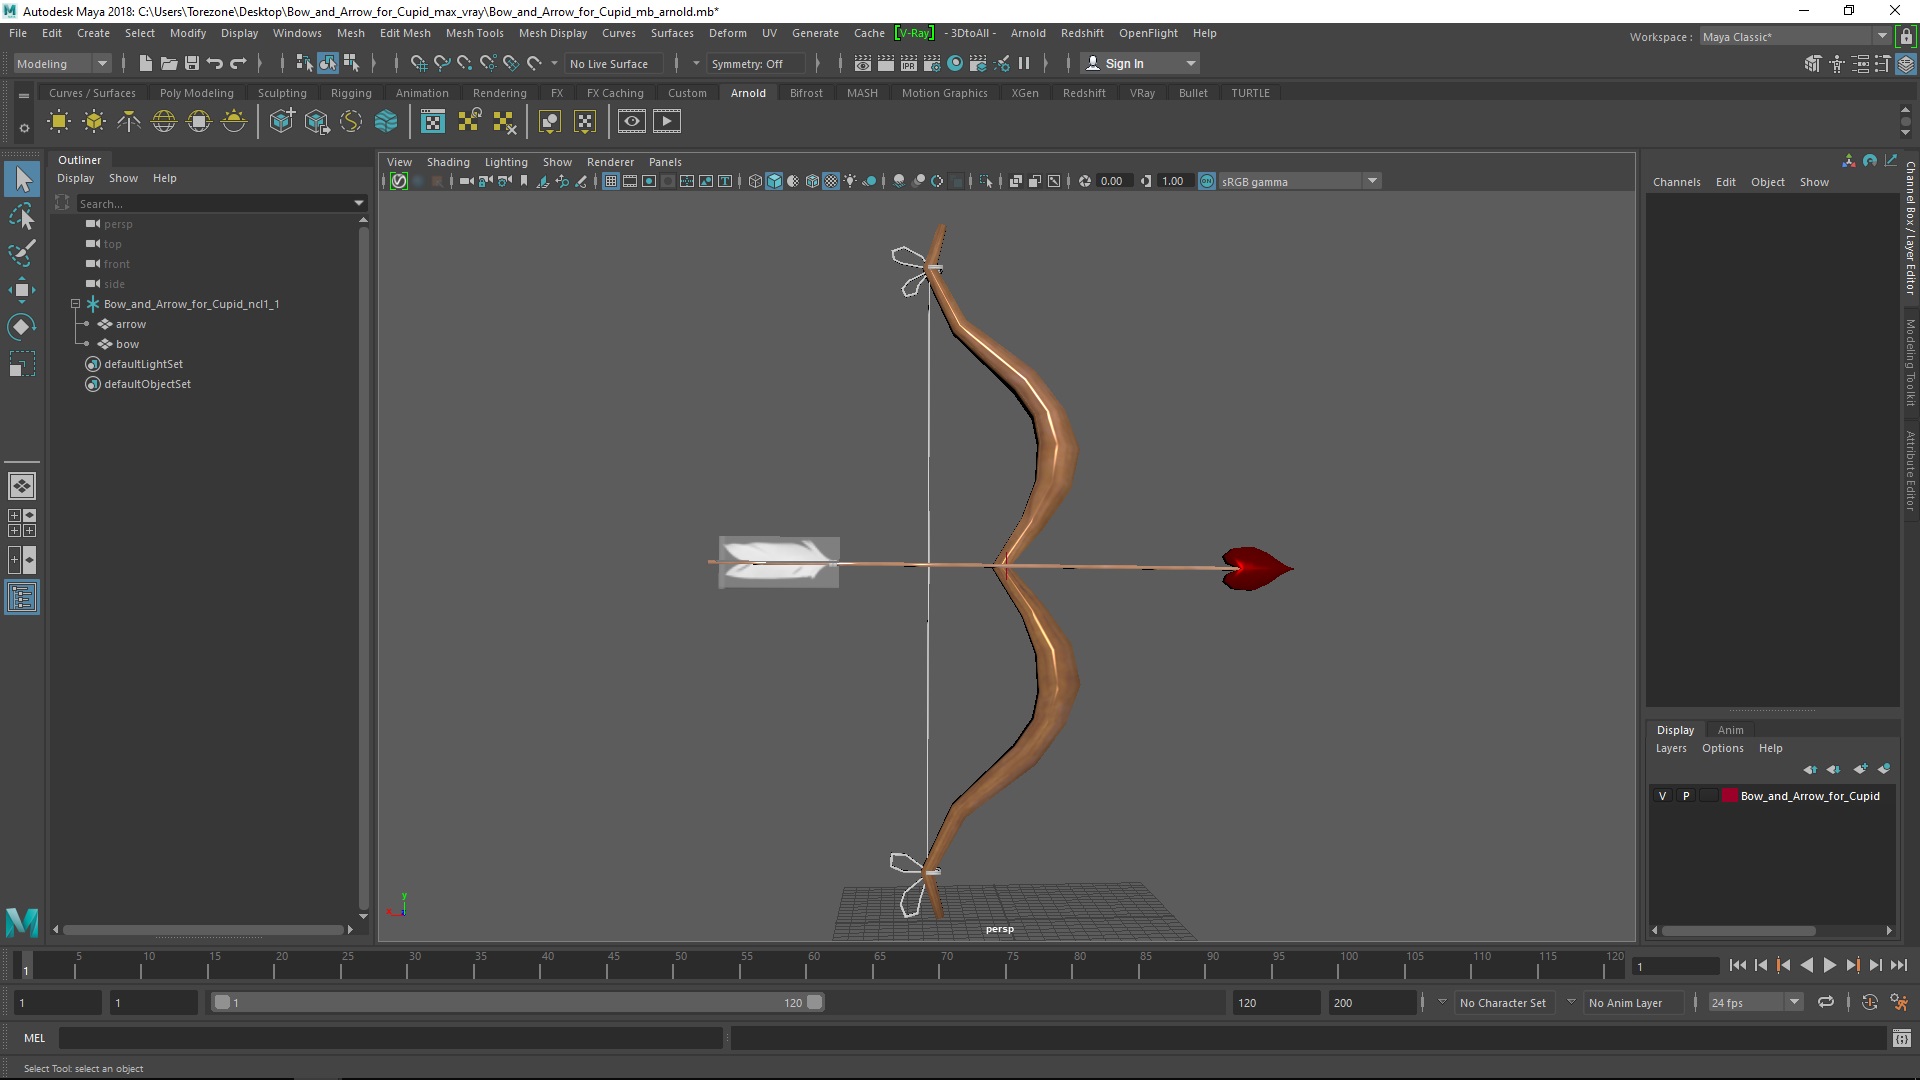Select the bow item in Outliner
This screenshot has height=1080, width=1920.
(127, 344)
